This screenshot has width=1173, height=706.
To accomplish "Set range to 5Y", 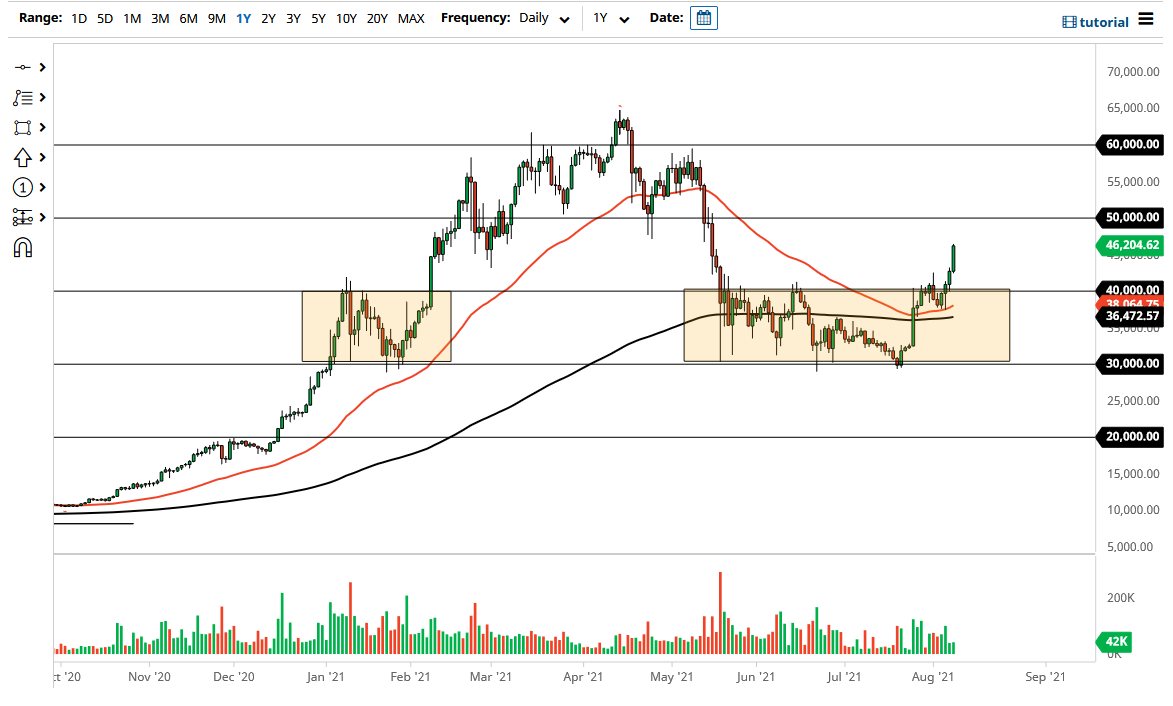I will (x=319, y=19).
